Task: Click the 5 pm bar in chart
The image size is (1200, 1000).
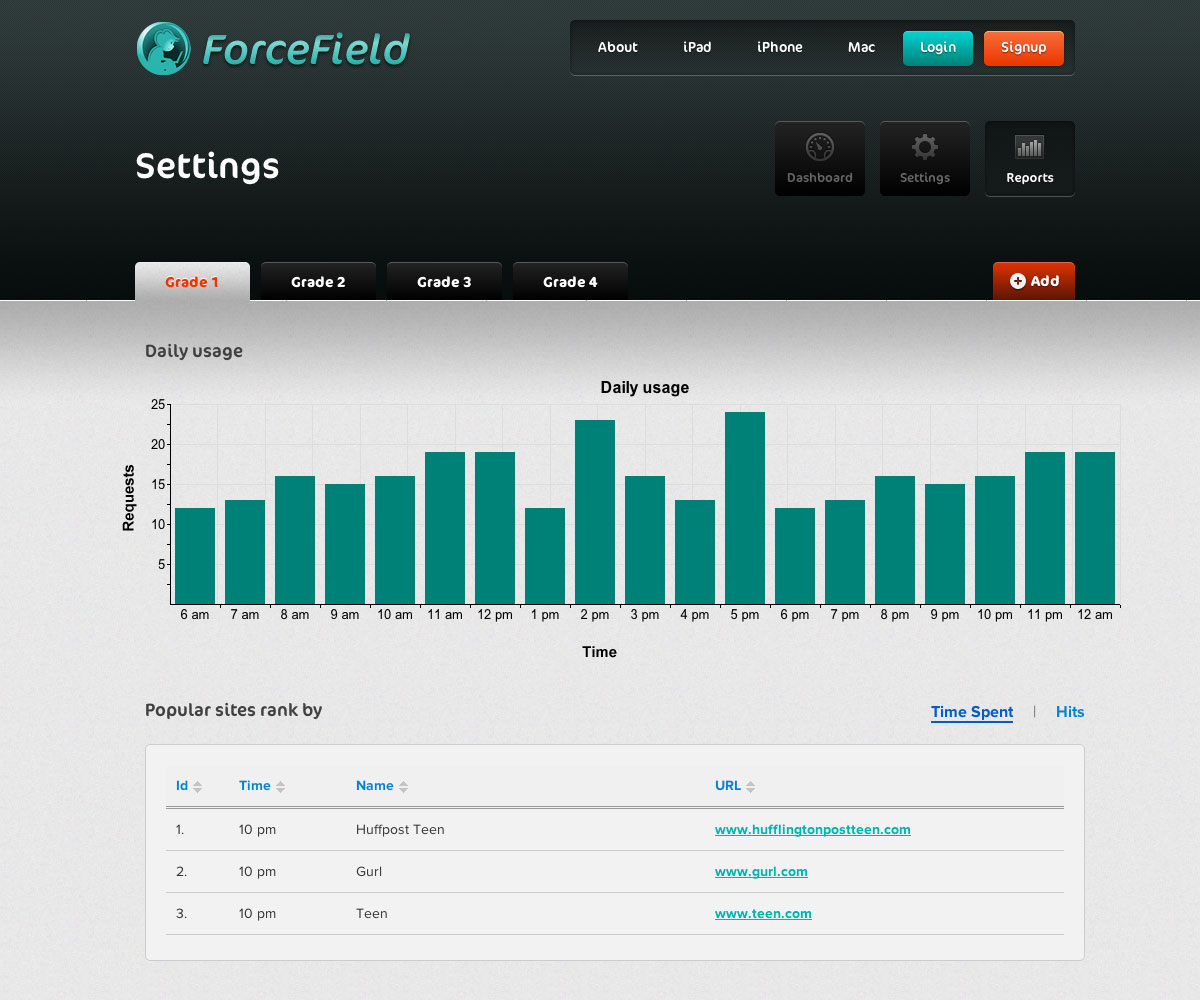Action: (x=745, y=508)
